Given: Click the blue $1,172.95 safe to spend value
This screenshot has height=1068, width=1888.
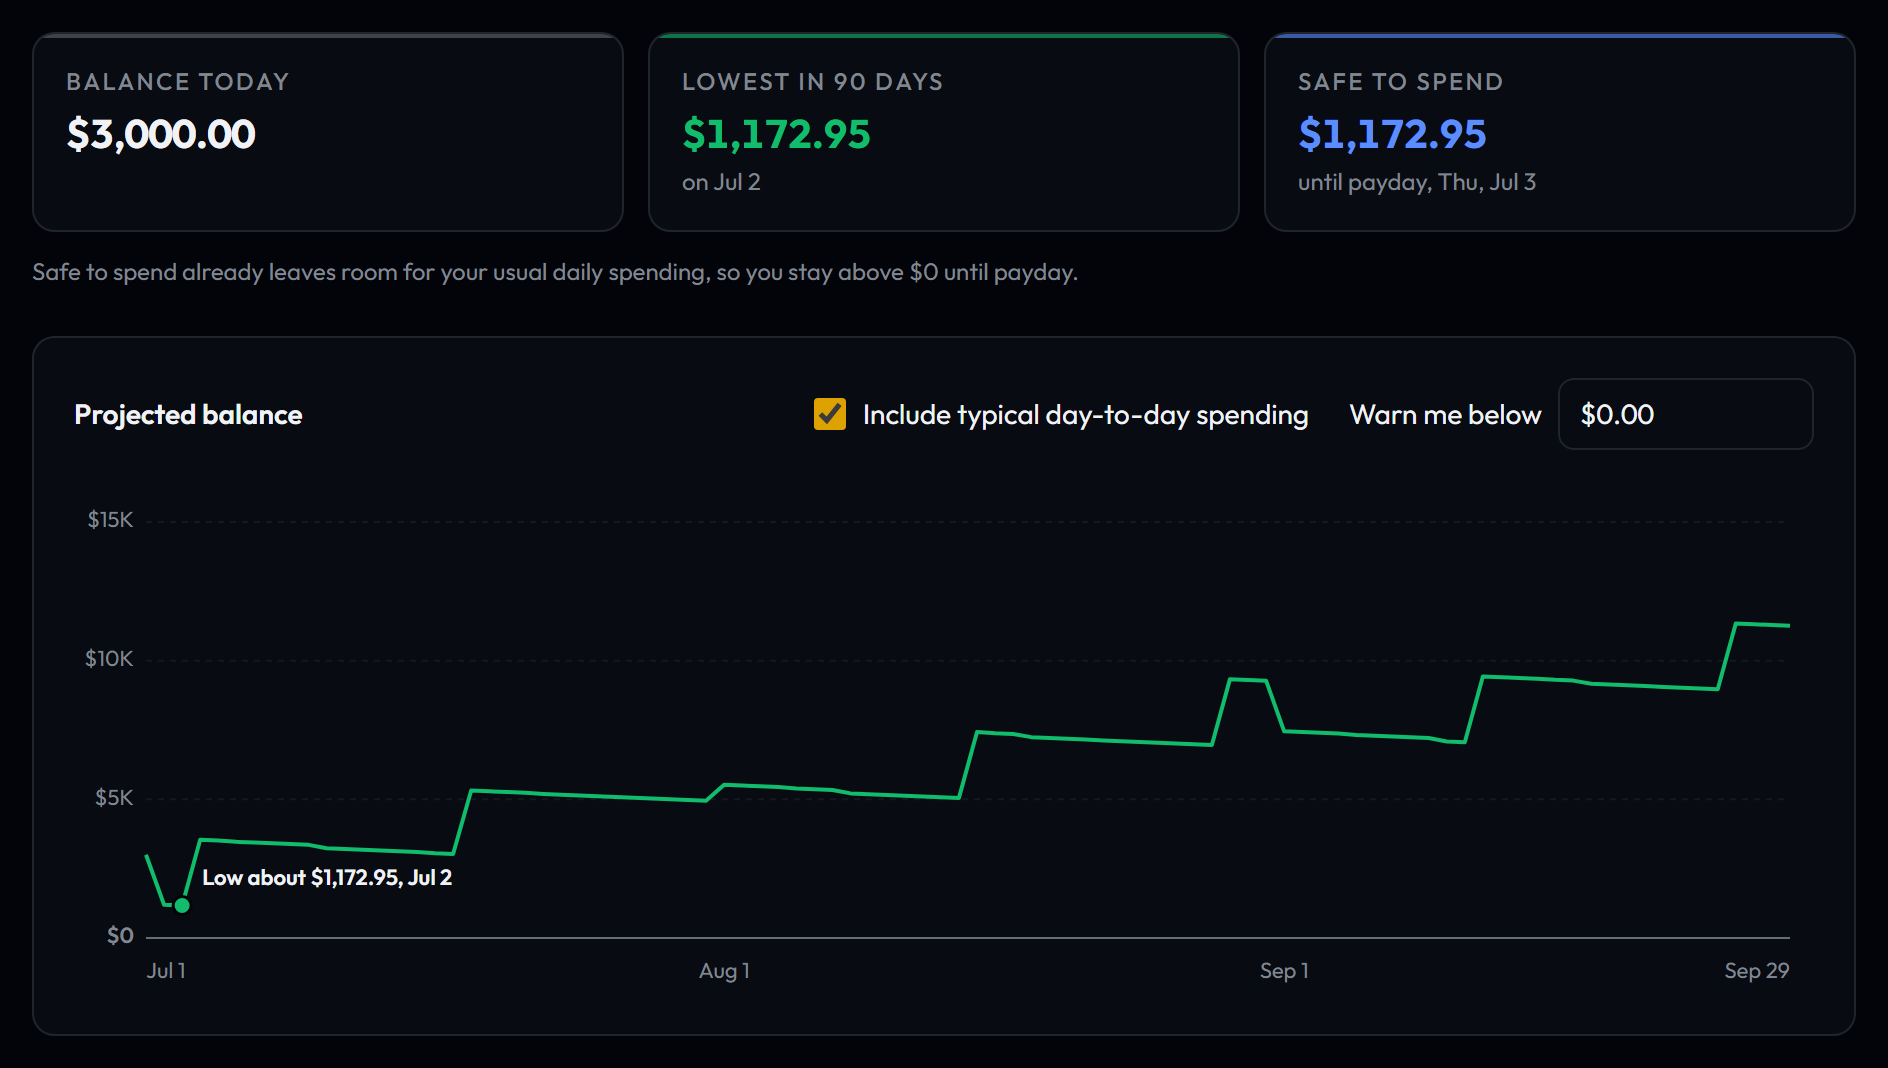Looking at the screenshot, I should click(1392, 134).
